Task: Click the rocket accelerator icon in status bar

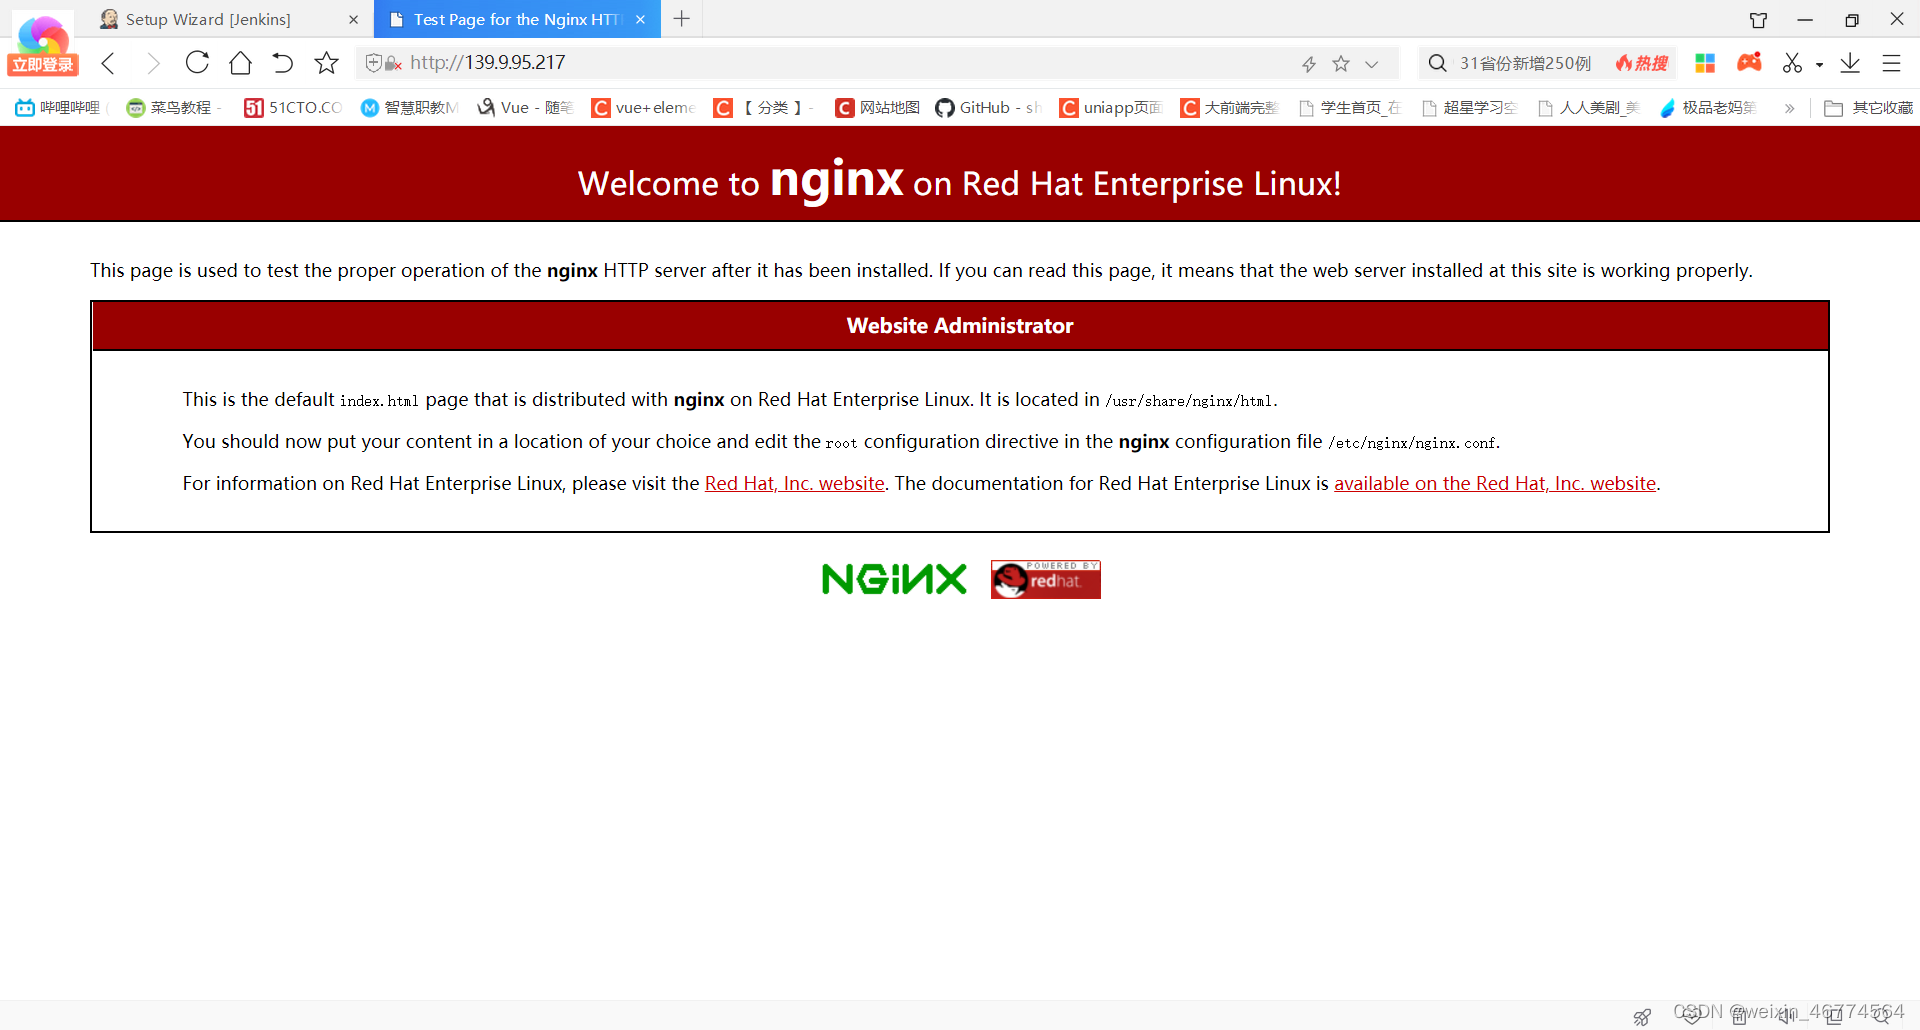Action: [1642, 1016]
